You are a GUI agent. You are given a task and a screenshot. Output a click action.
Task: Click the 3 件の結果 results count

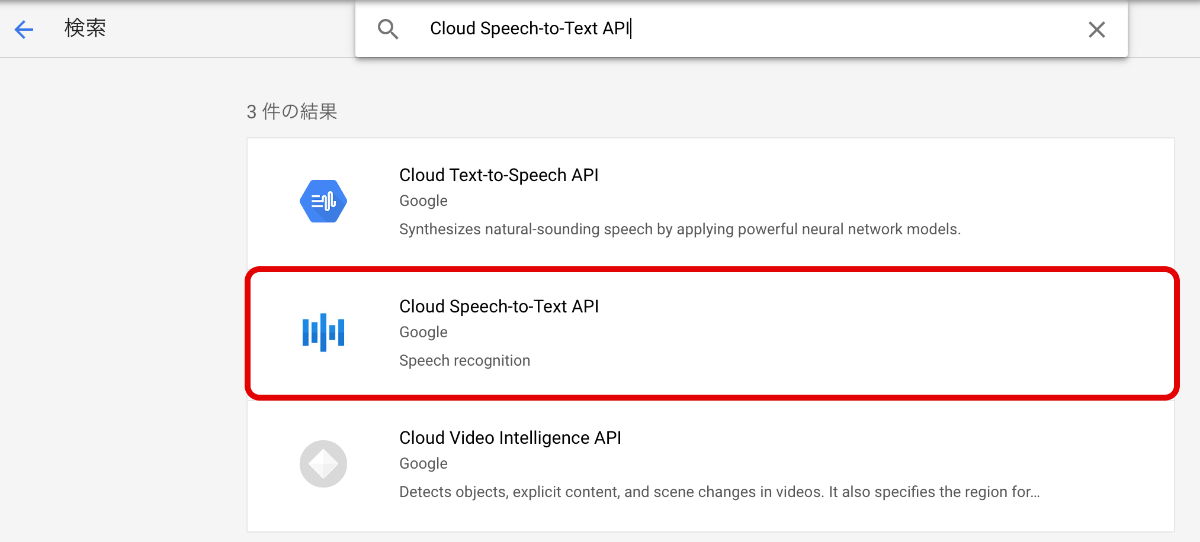click(x=292, y=112)
